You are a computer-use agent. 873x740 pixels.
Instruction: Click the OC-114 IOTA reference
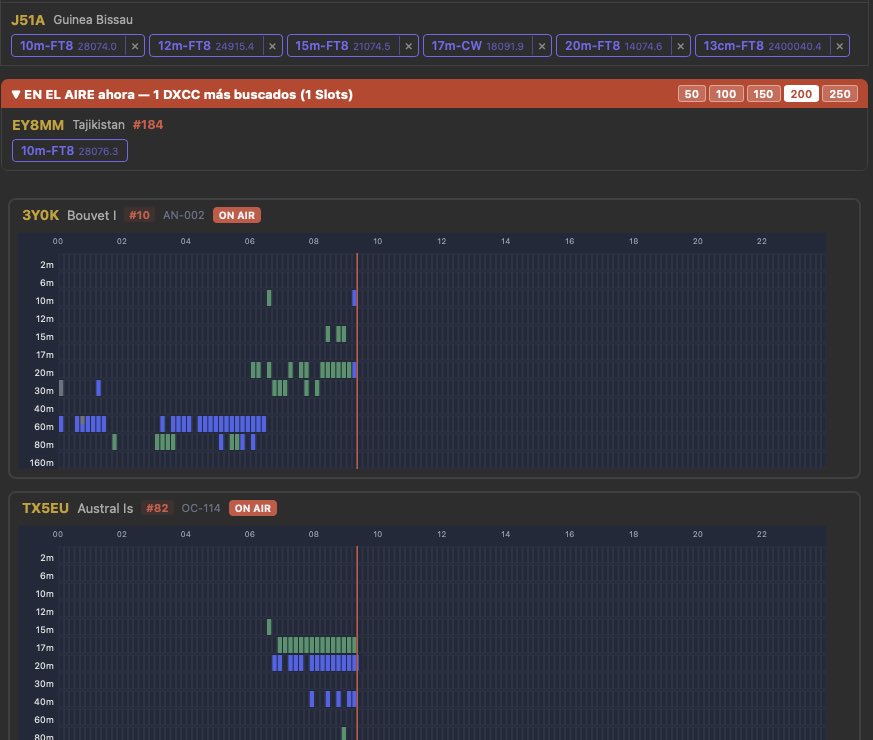201,508
